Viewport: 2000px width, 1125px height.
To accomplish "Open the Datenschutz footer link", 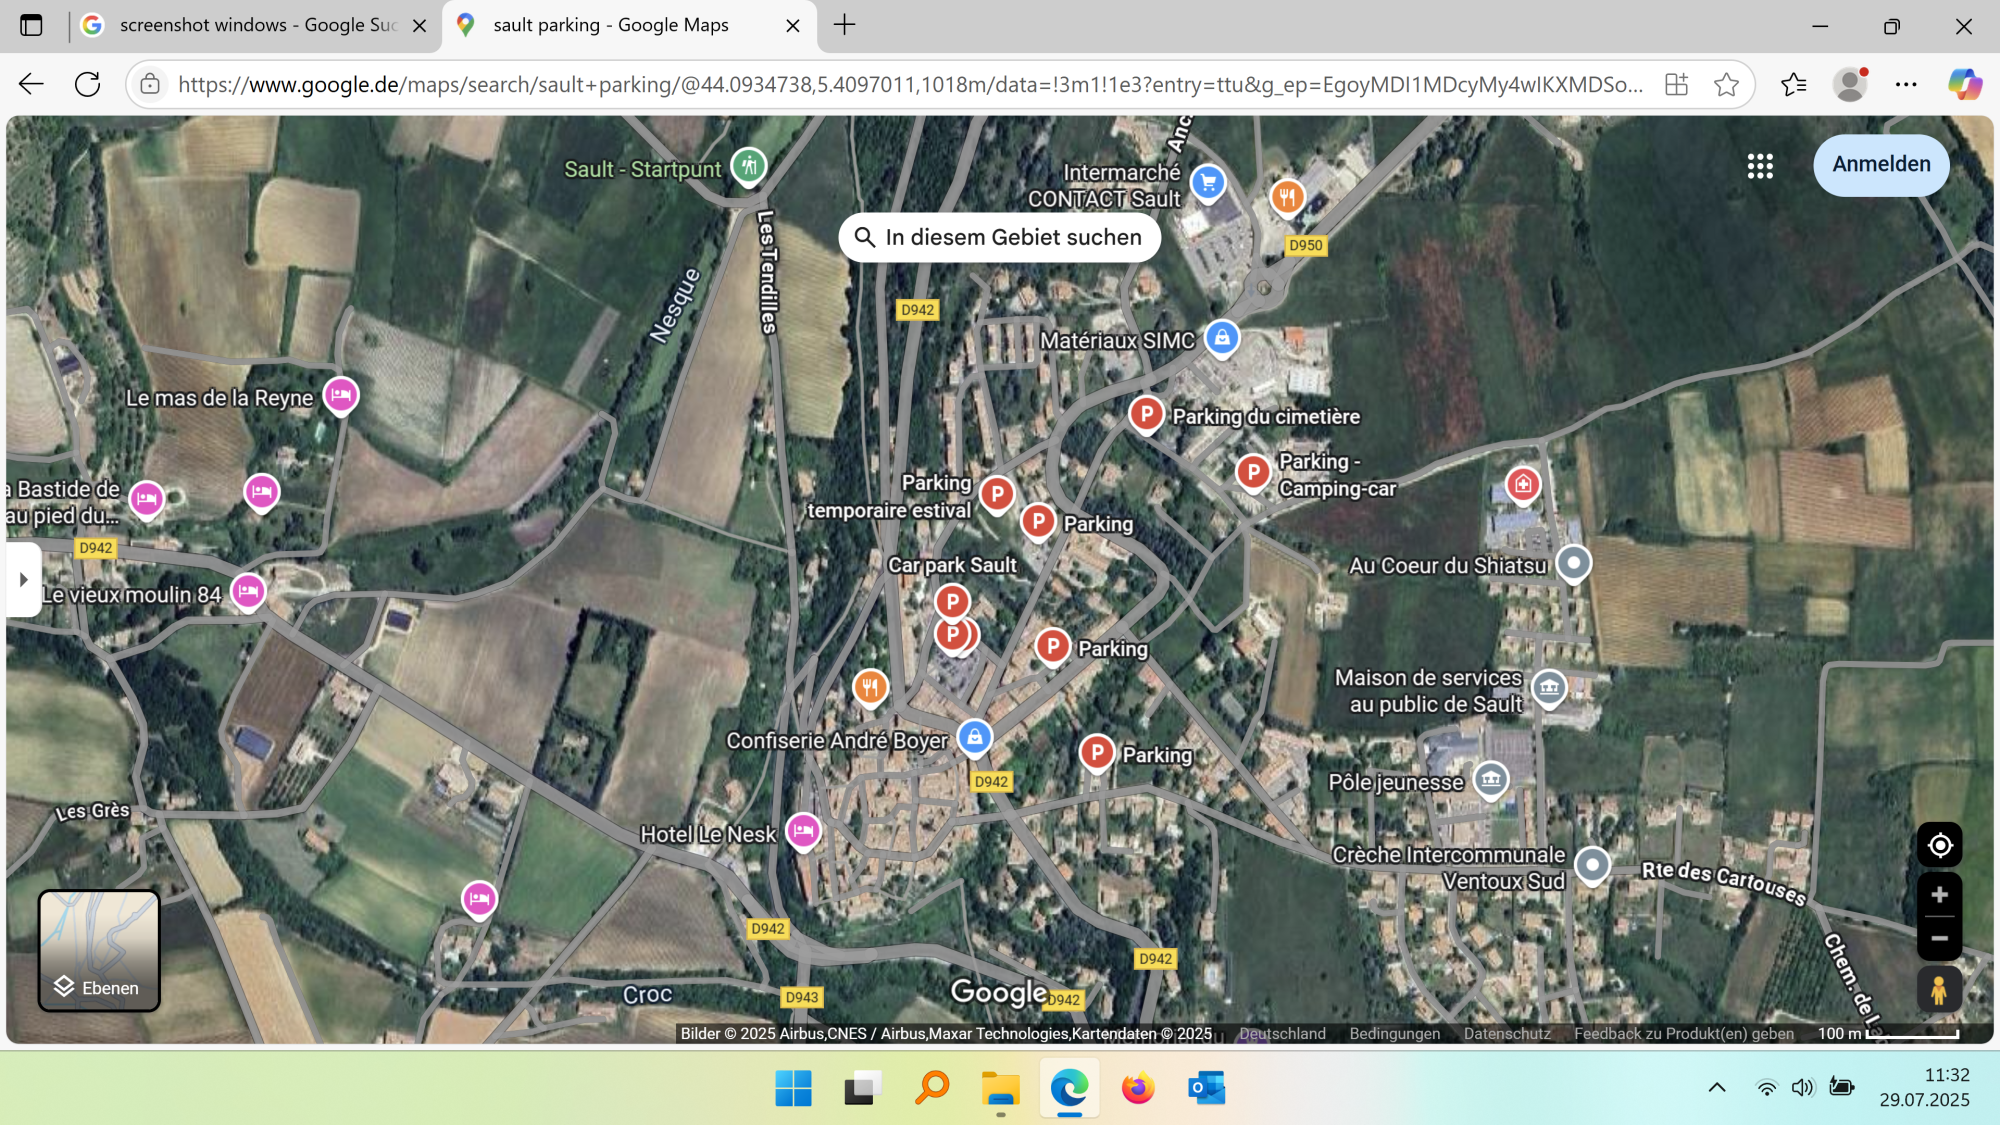I will (x=1506, y=1033).
